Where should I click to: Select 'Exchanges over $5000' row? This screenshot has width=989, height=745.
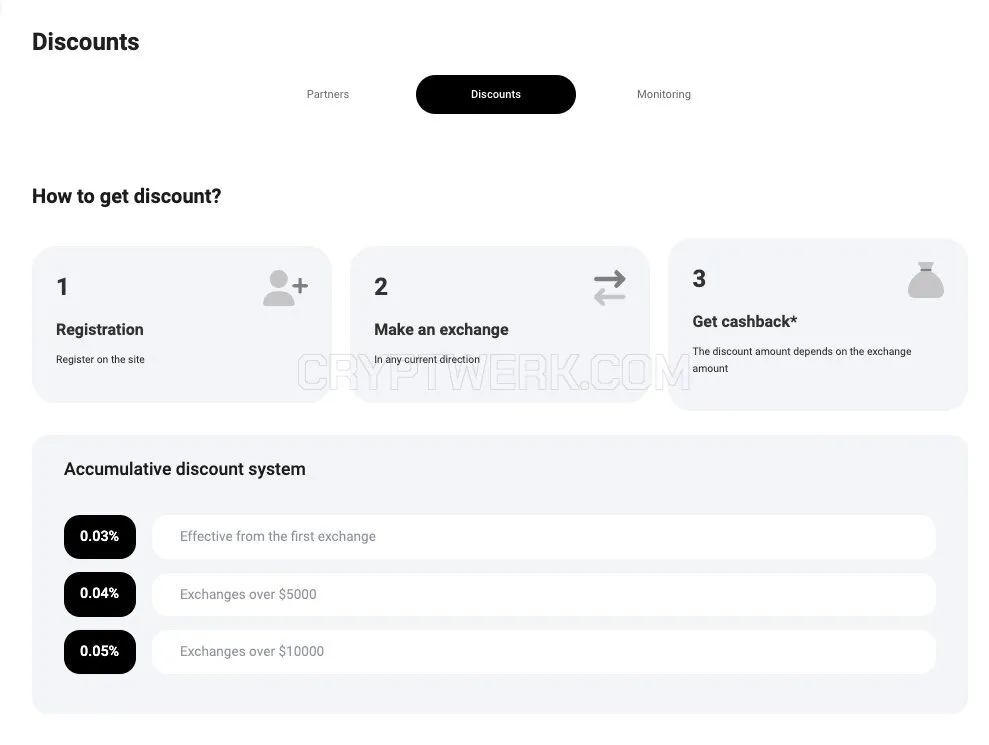[544, 594]
